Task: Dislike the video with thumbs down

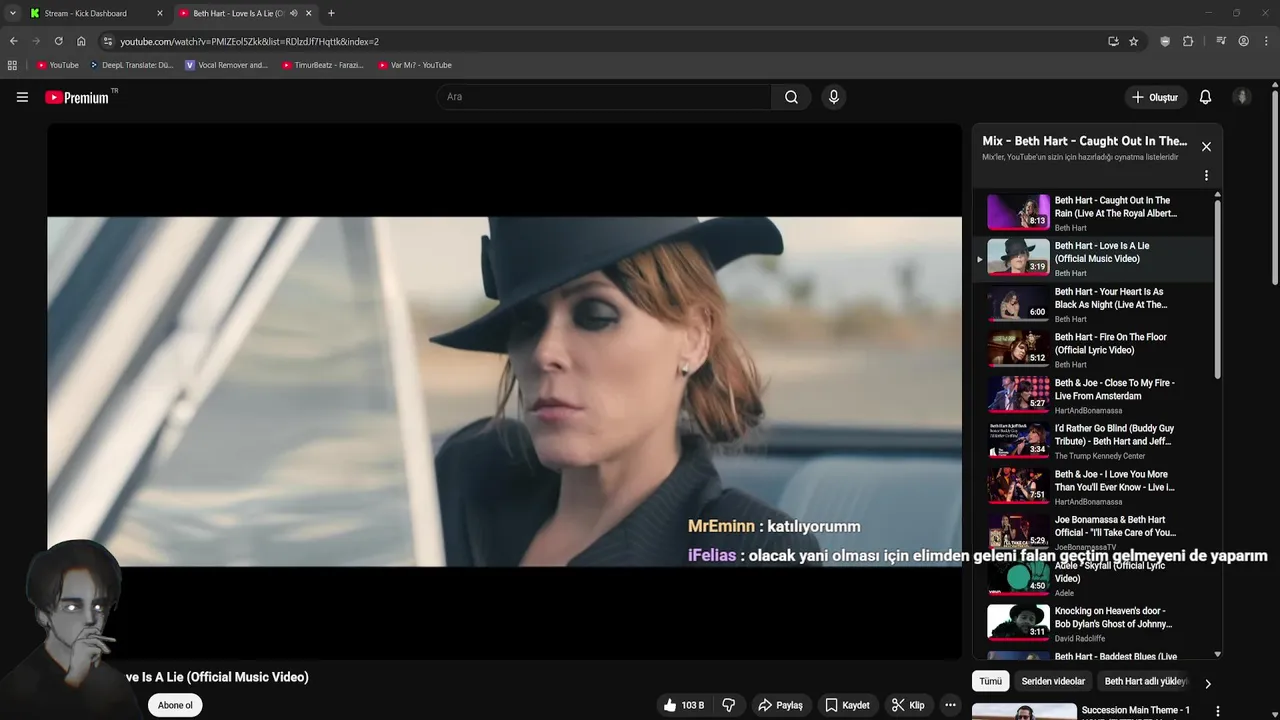Action: pyautogui.click(x=729, y=705)
